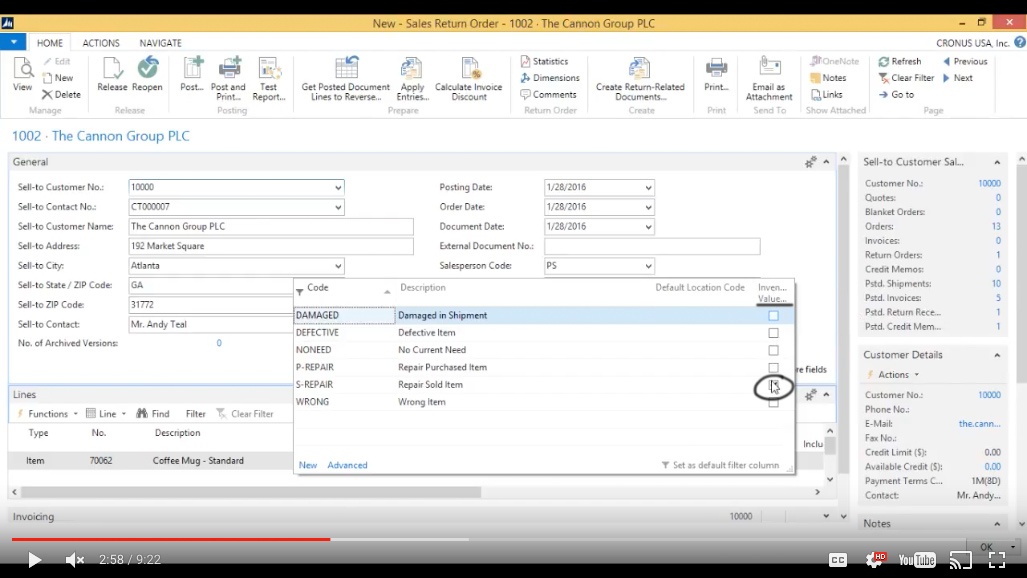1027x578 pixels.
Task: Check the DAMAGED row inventory value checkbox
Action: 774,316
